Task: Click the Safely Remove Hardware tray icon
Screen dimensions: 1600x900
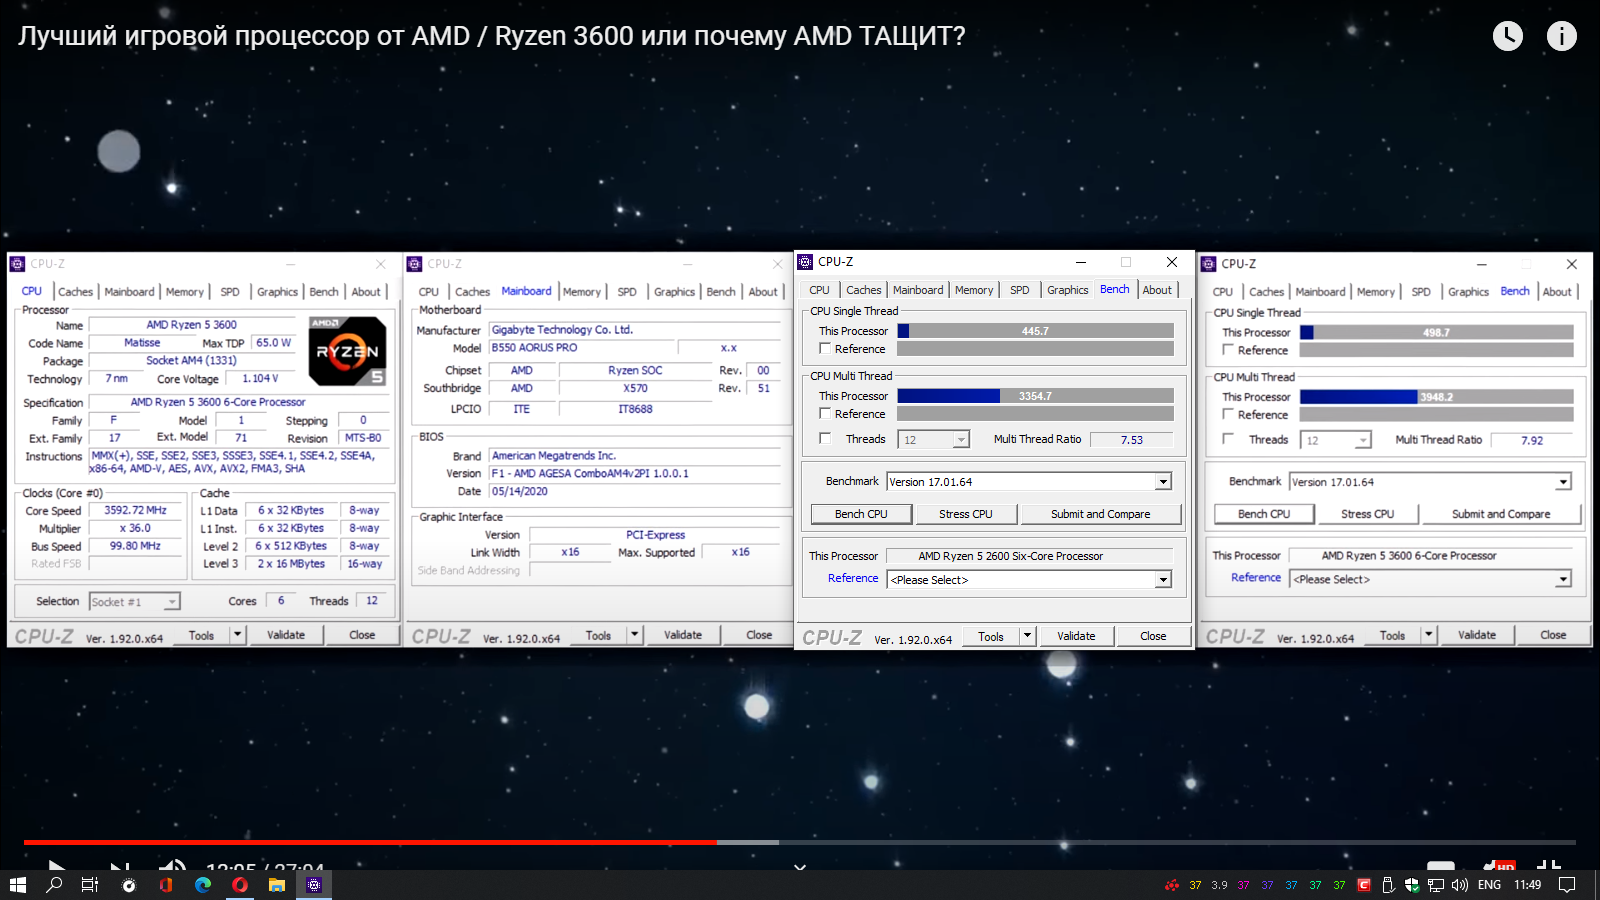Action: [1388, 885]
